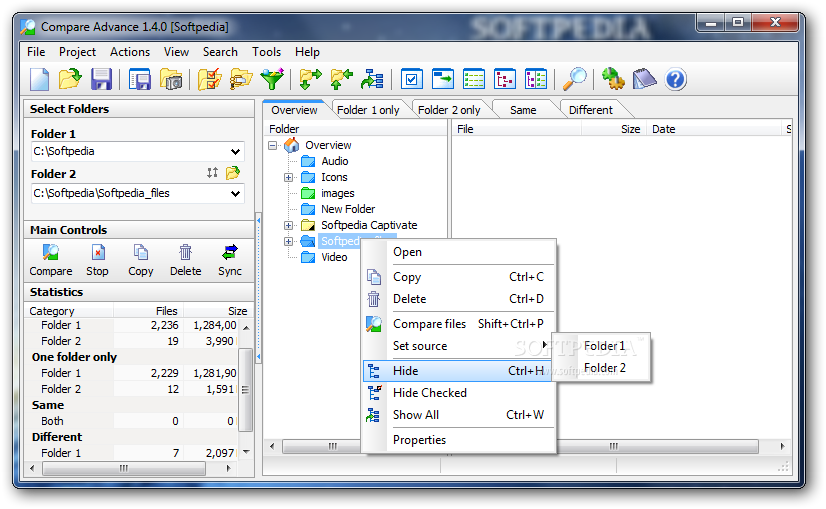Viewport: 826px width, 509px height.
Task: Click the magnifying glass search icon
Action: [x=574, y=80]
